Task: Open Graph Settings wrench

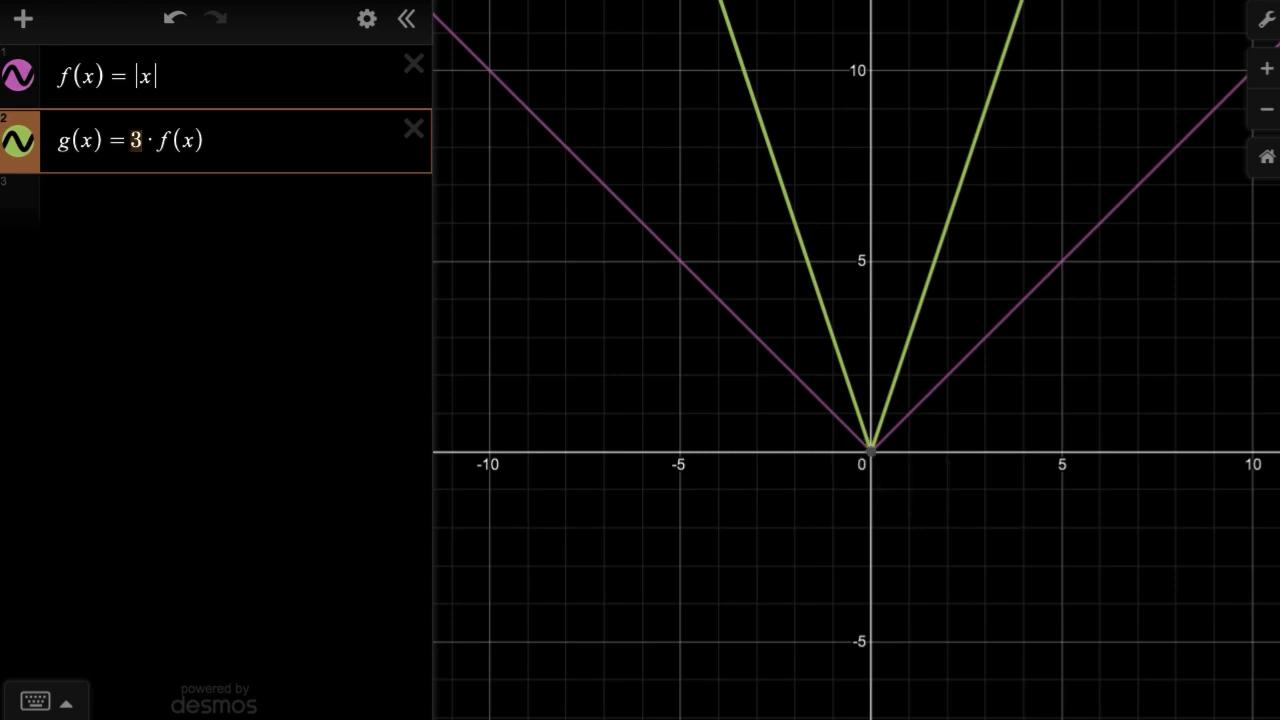Action: click(x=1266, y=21)
